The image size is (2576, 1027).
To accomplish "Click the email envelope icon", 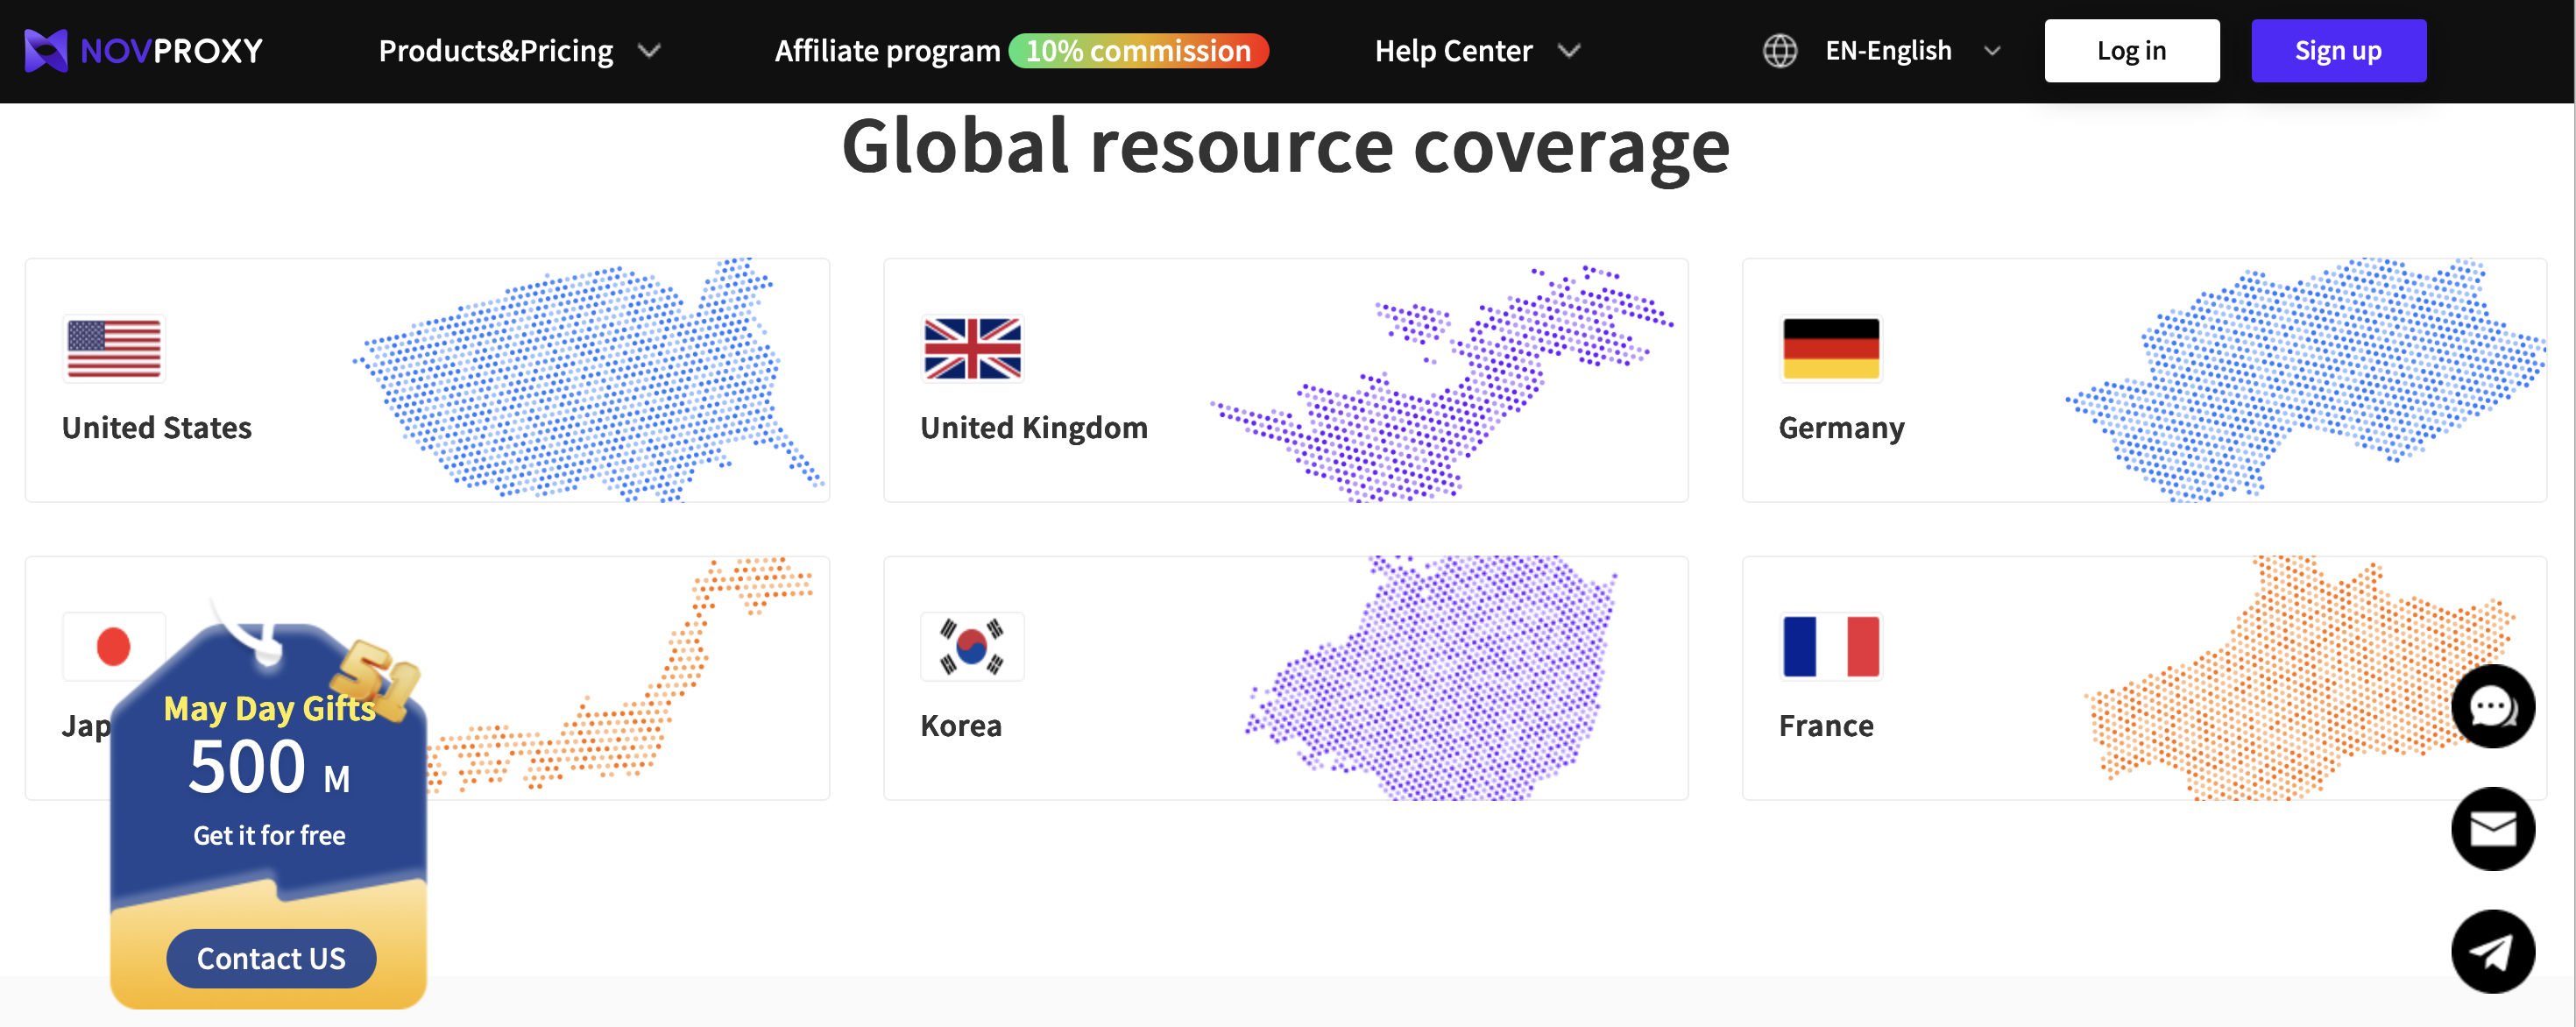I will 2491,829.
